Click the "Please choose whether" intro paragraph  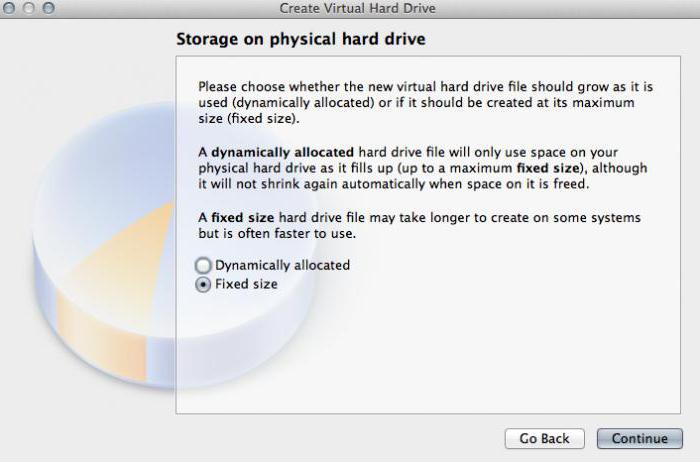pyautogui.click(x=419, y=103)
